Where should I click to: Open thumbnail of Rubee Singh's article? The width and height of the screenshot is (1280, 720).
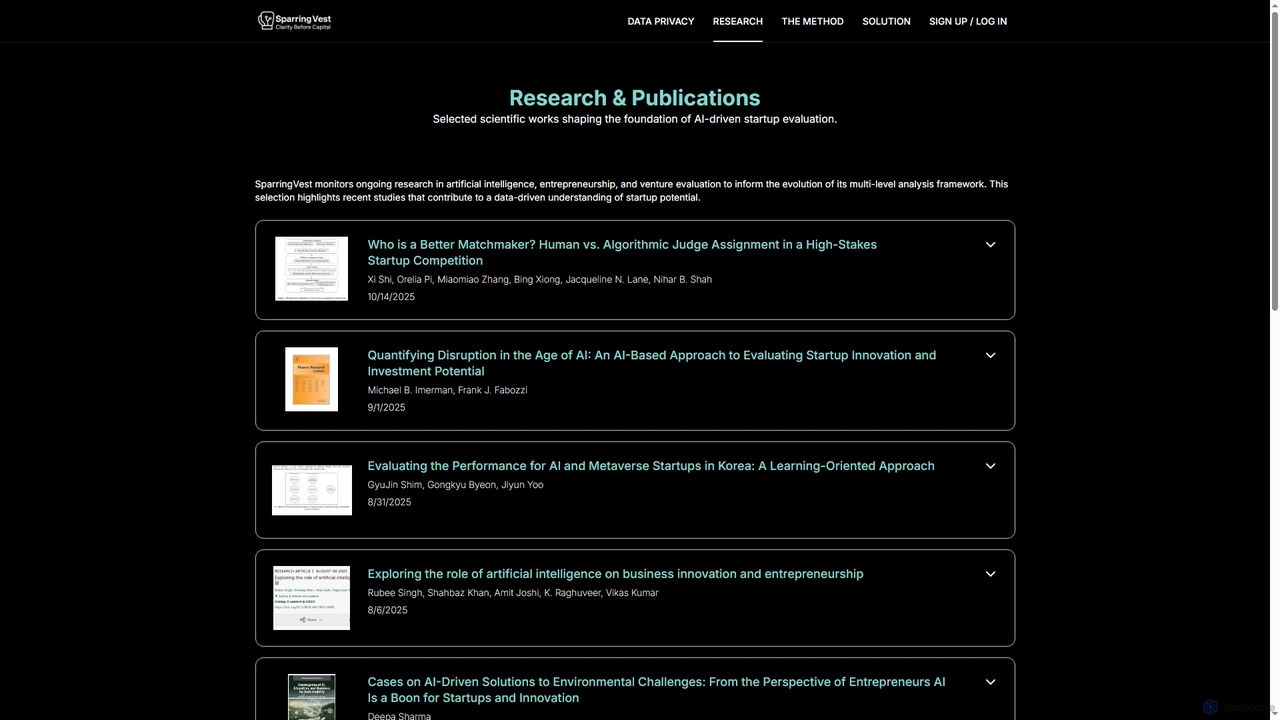311,598
